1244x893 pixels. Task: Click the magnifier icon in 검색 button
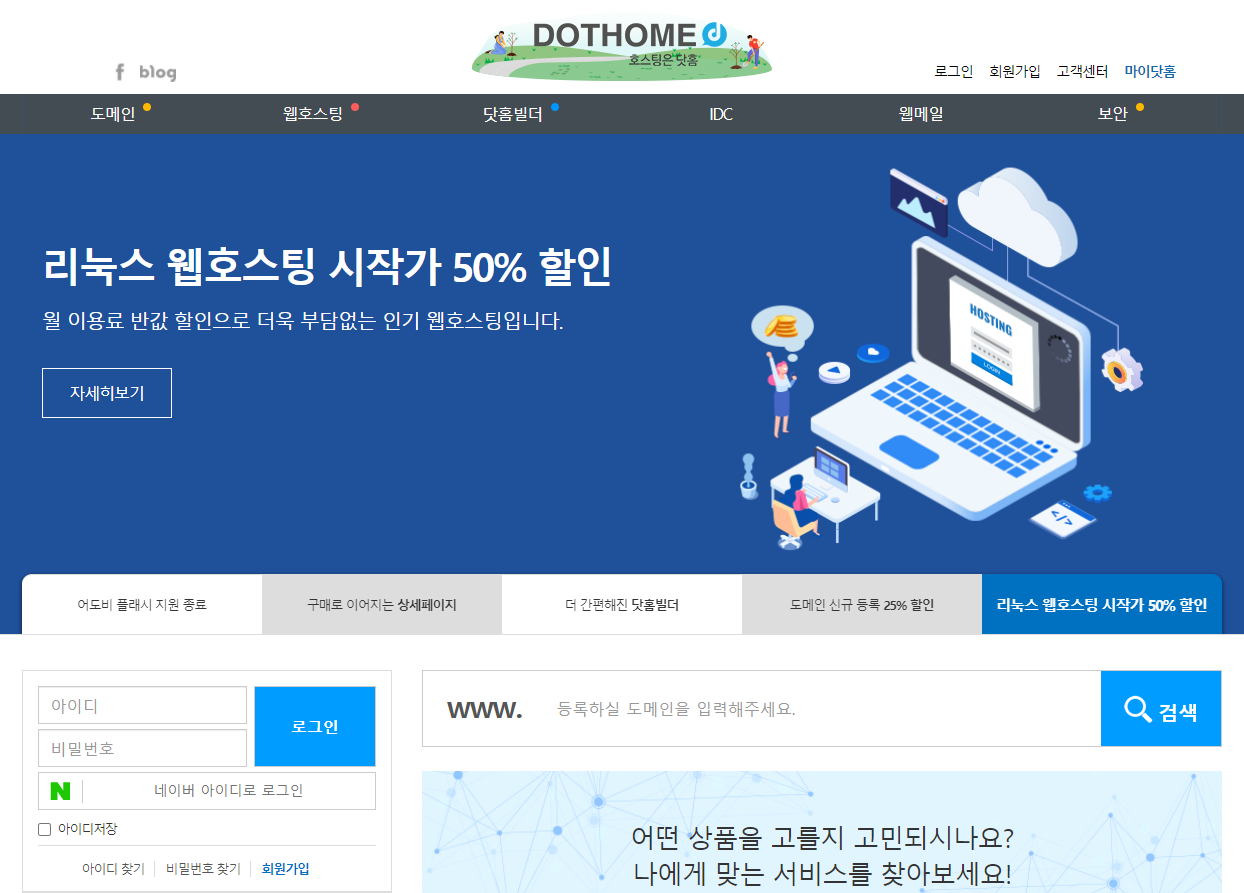click(1138, 709)
